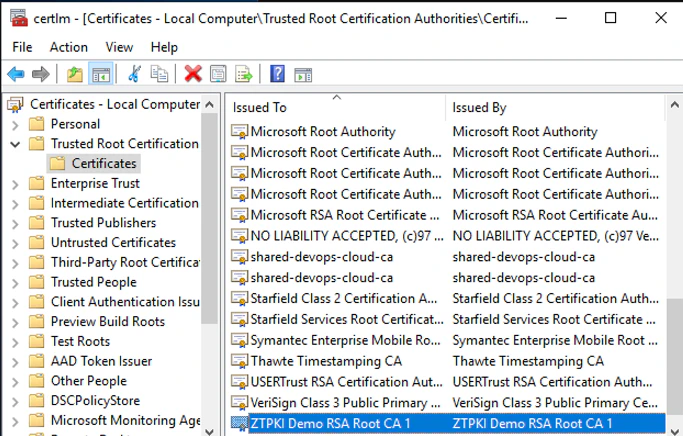
Task: Click the DSCPolicyStore folder icon
Action: click(x=37, y=400)
